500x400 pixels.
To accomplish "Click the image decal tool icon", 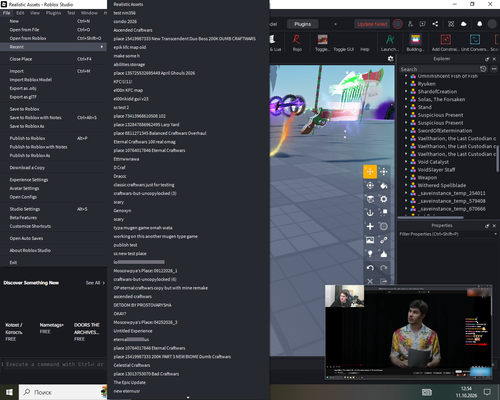I will click(x=370, y=240).
